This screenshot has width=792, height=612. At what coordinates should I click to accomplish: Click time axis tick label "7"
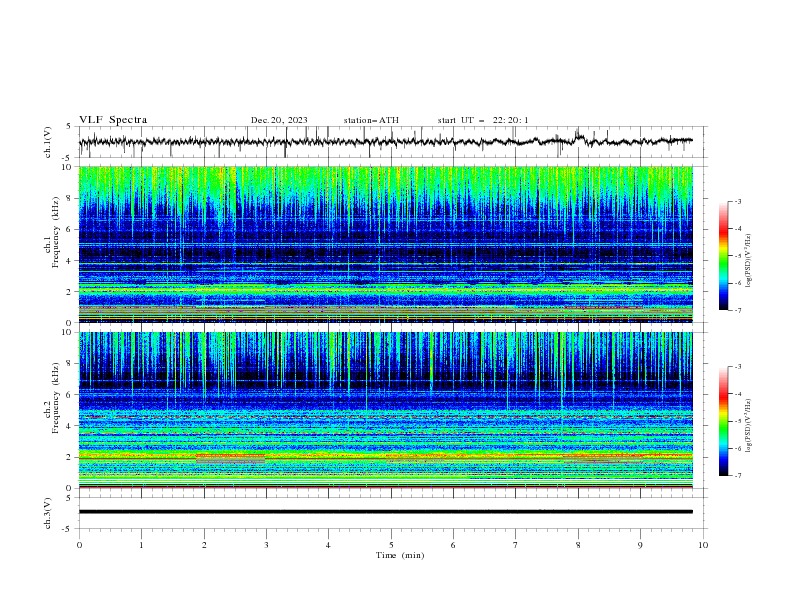click(516, 545)
